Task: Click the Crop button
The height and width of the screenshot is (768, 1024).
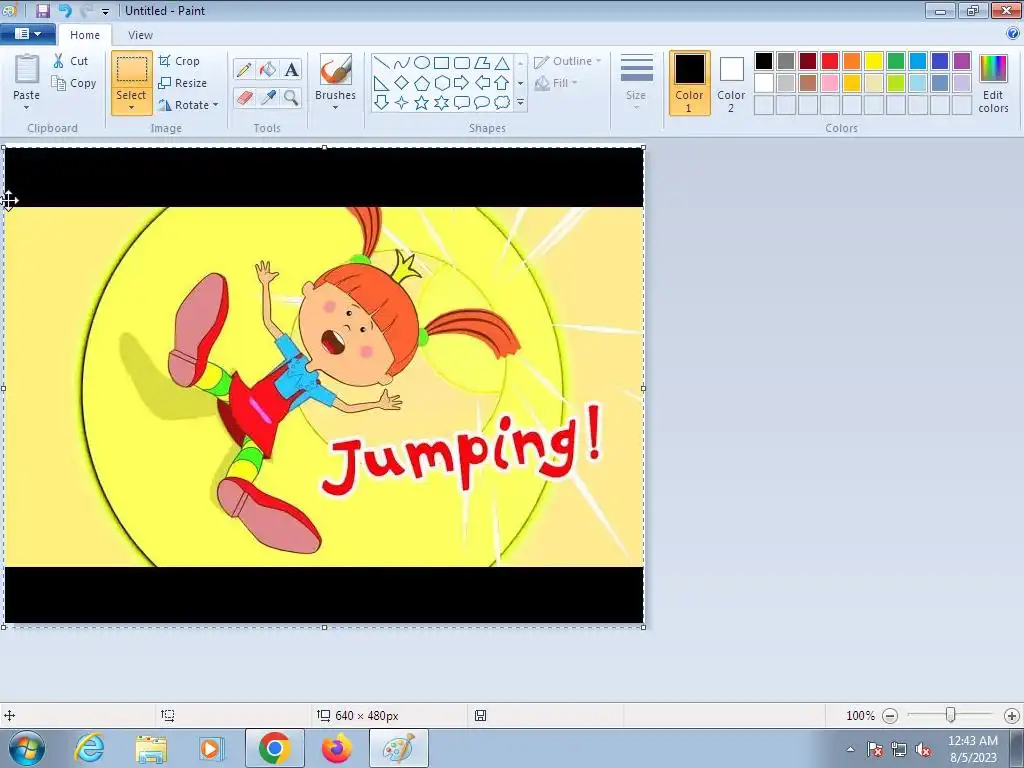Action: [x=178, y=61]
